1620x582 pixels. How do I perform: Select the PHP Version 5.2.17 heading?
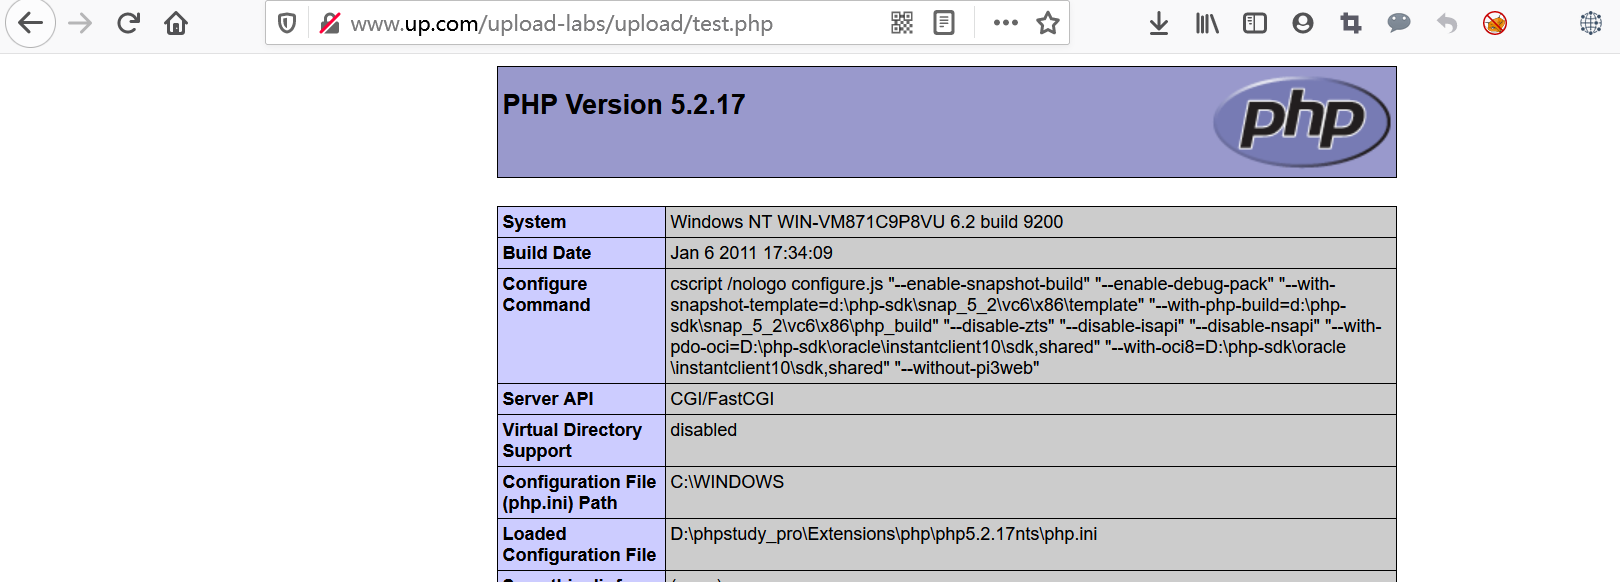624,105
